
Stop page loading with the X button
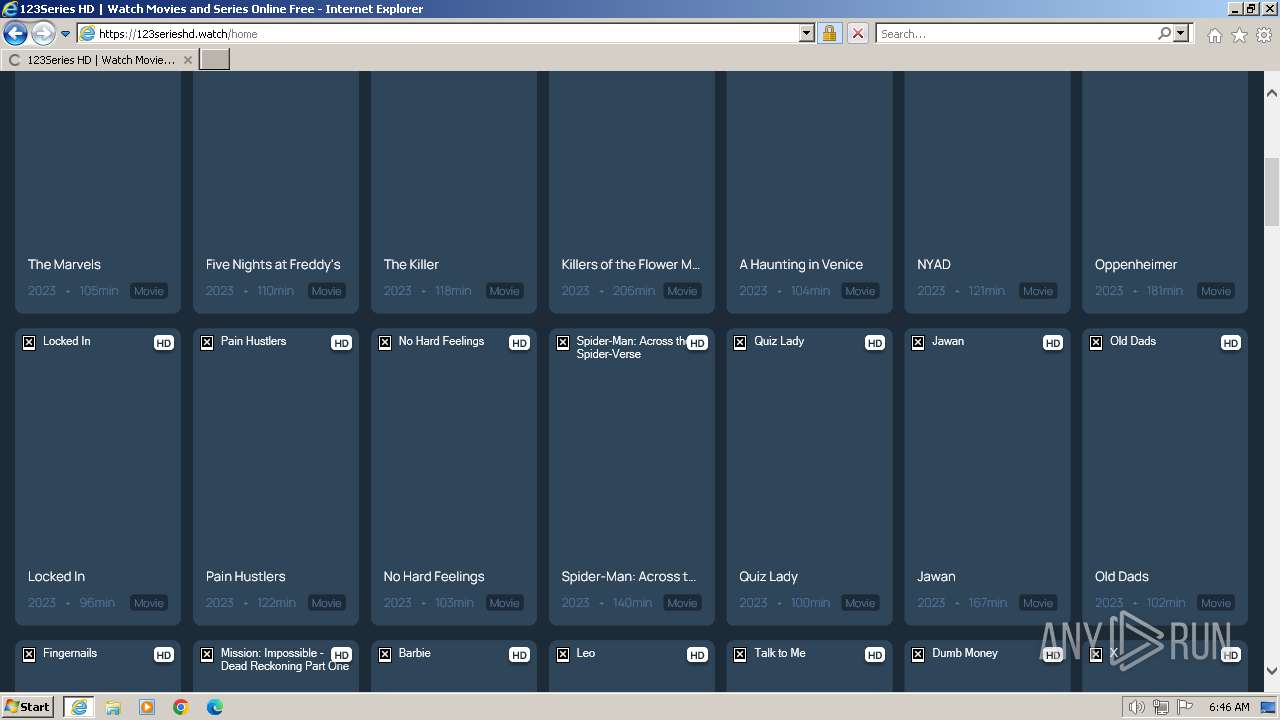[857, 34]
